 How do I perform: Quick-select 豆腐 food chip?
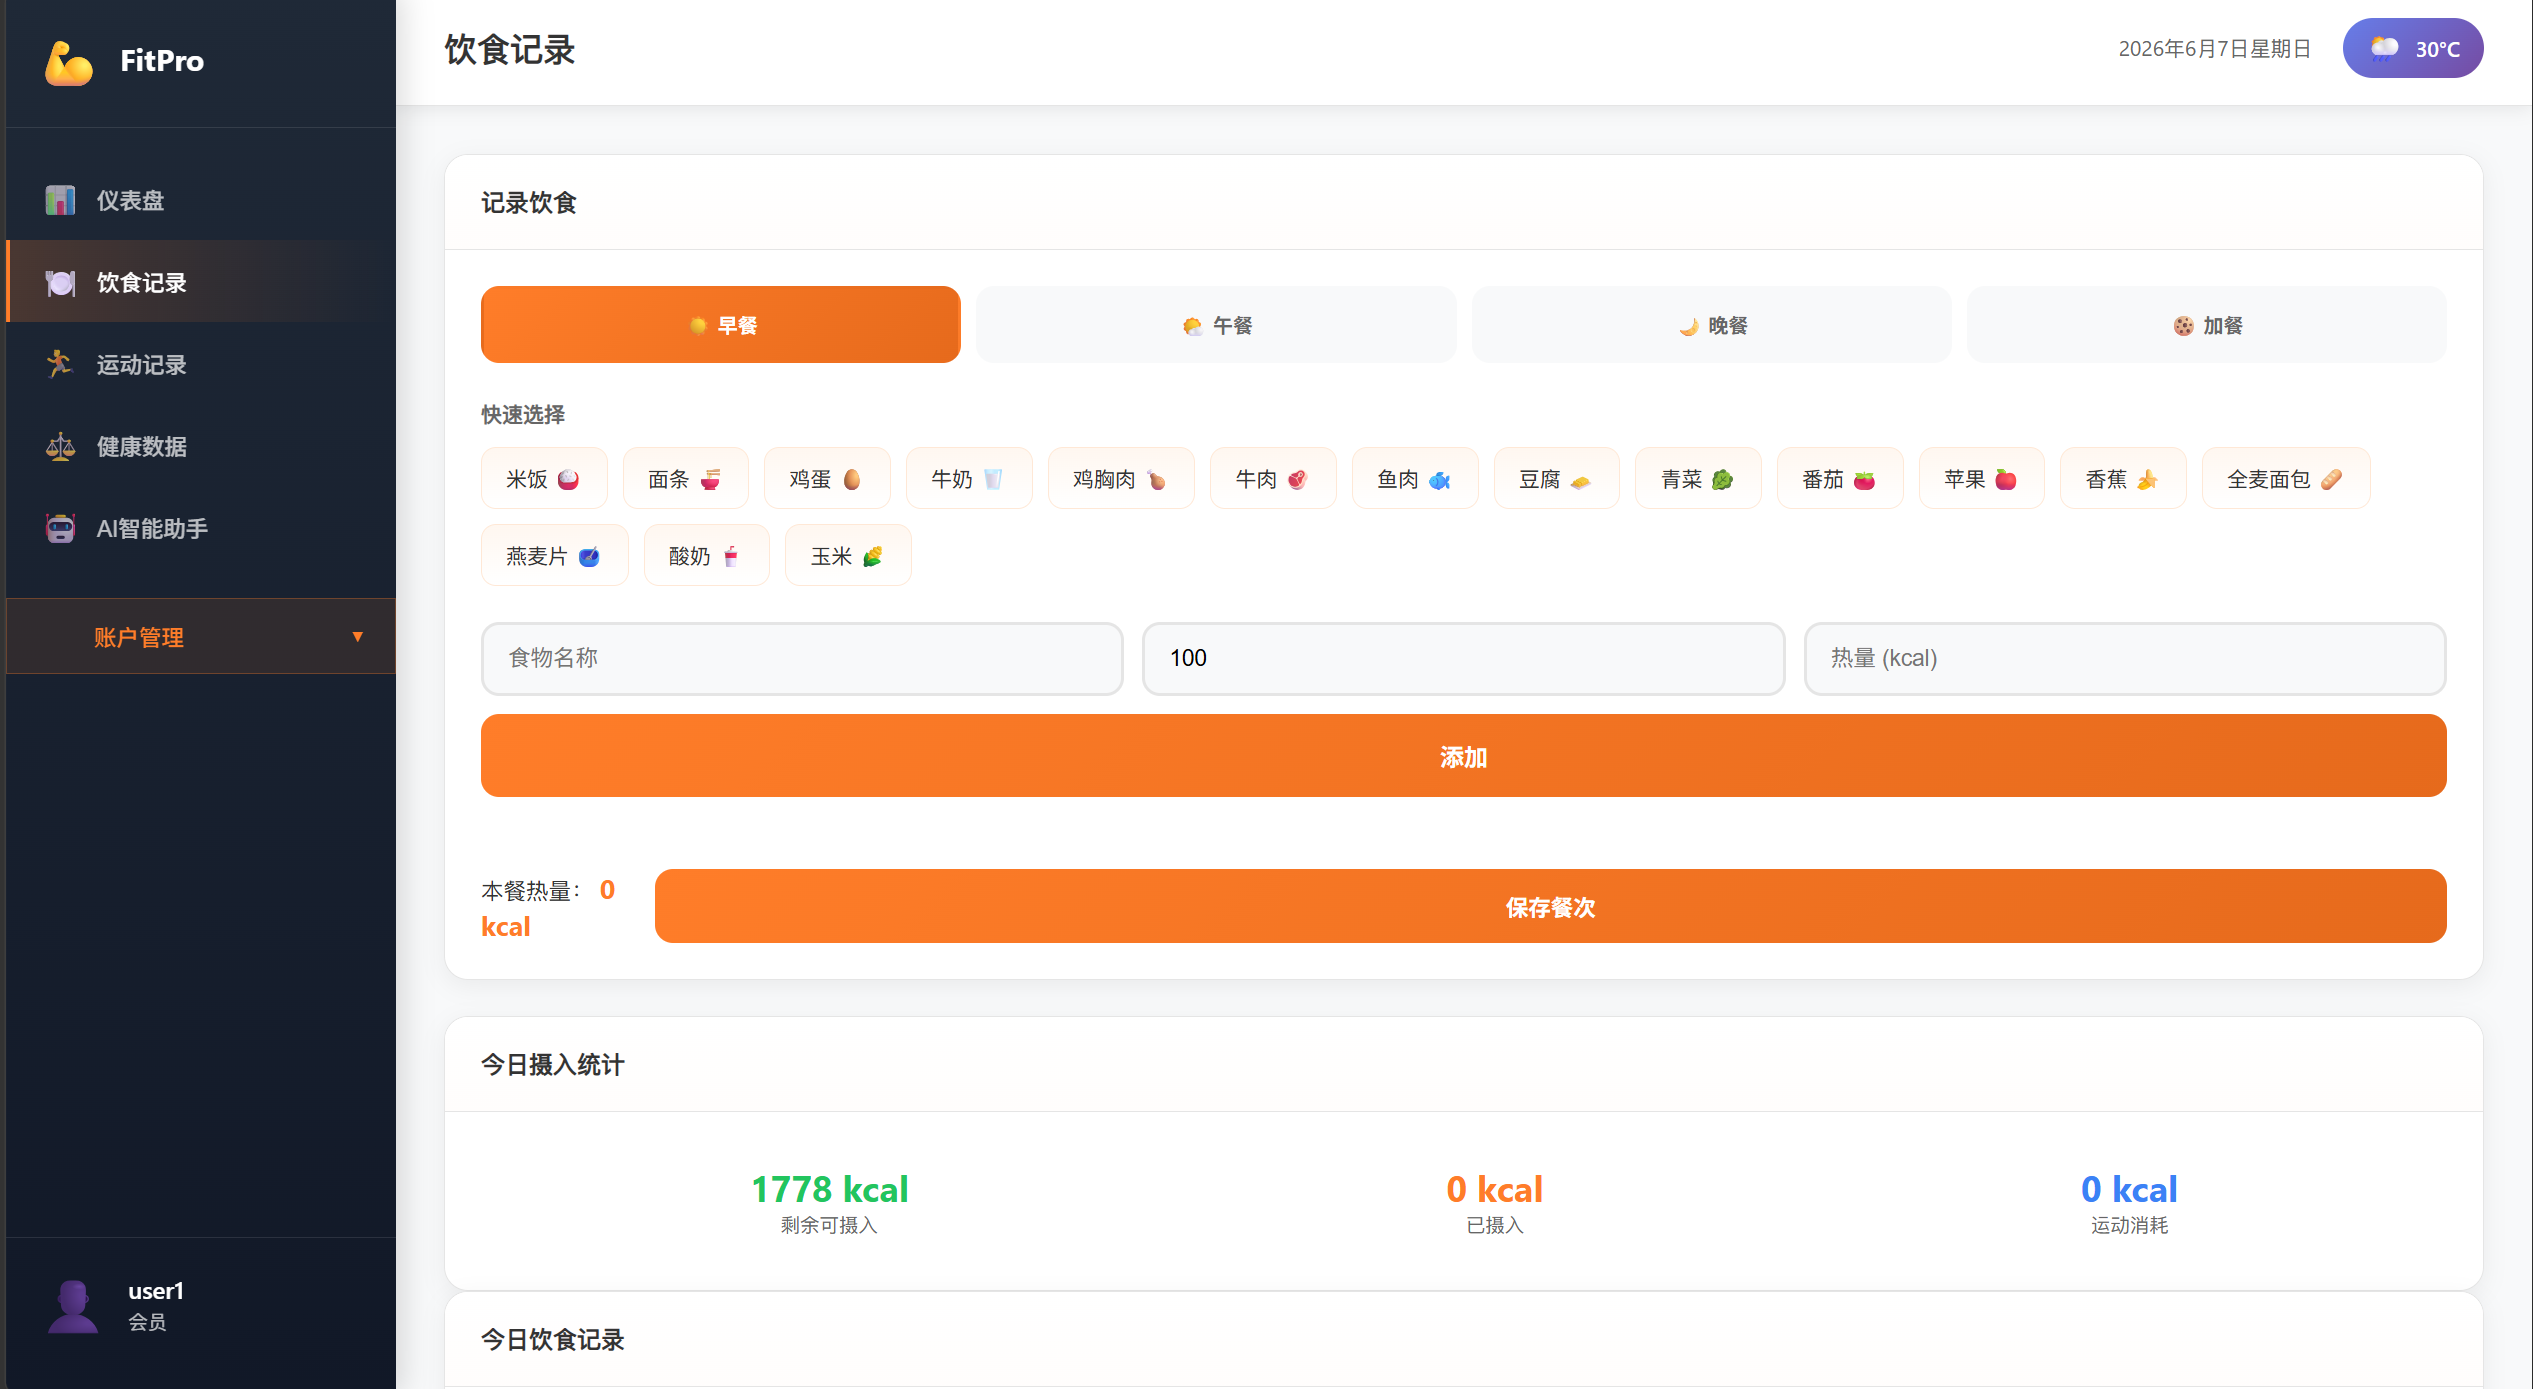coord(1556,479)
